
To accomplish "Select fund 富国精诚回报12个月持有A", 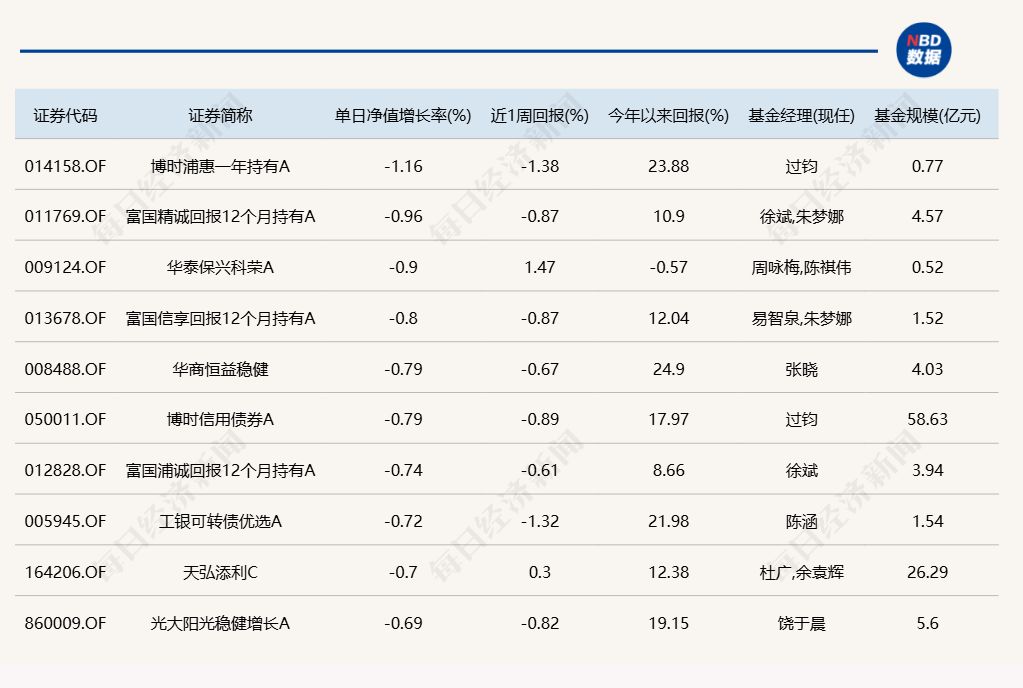I will tap(220, 216).
